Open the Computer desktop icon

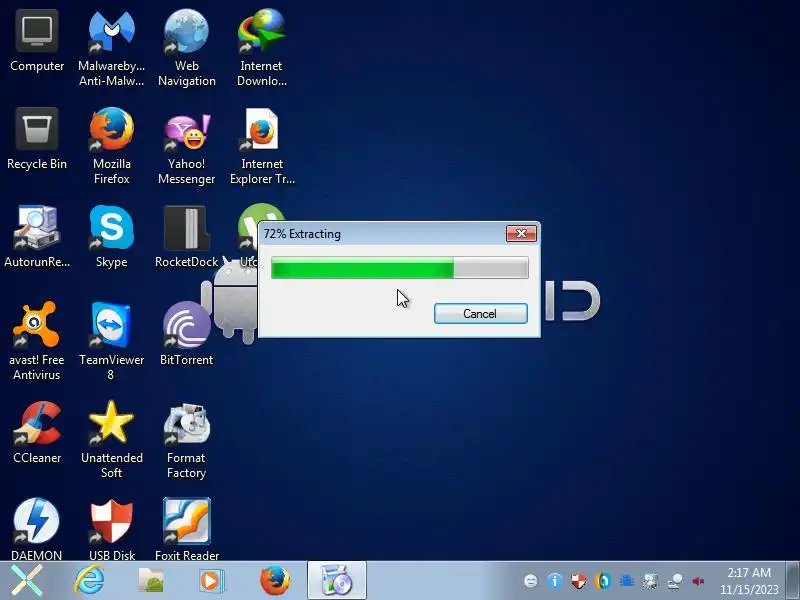pyautogui.click(x=37, y=42)
